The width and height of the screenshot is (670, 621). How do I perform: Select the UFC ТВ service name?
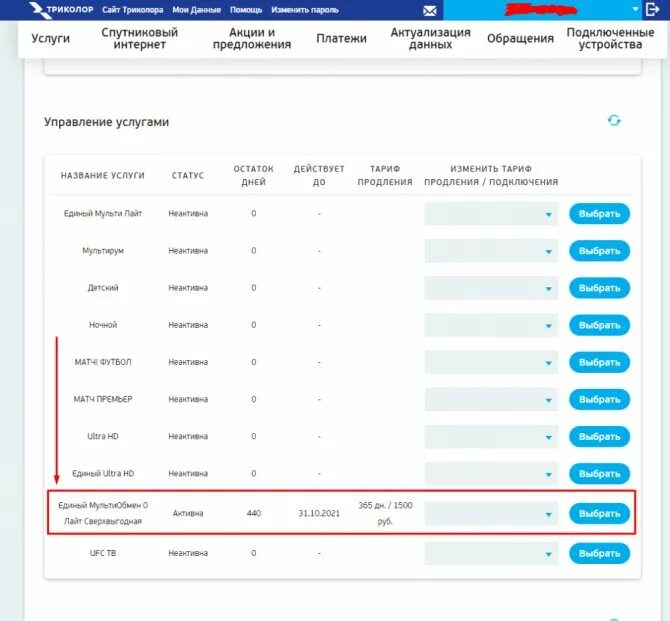tap(103, 553)
